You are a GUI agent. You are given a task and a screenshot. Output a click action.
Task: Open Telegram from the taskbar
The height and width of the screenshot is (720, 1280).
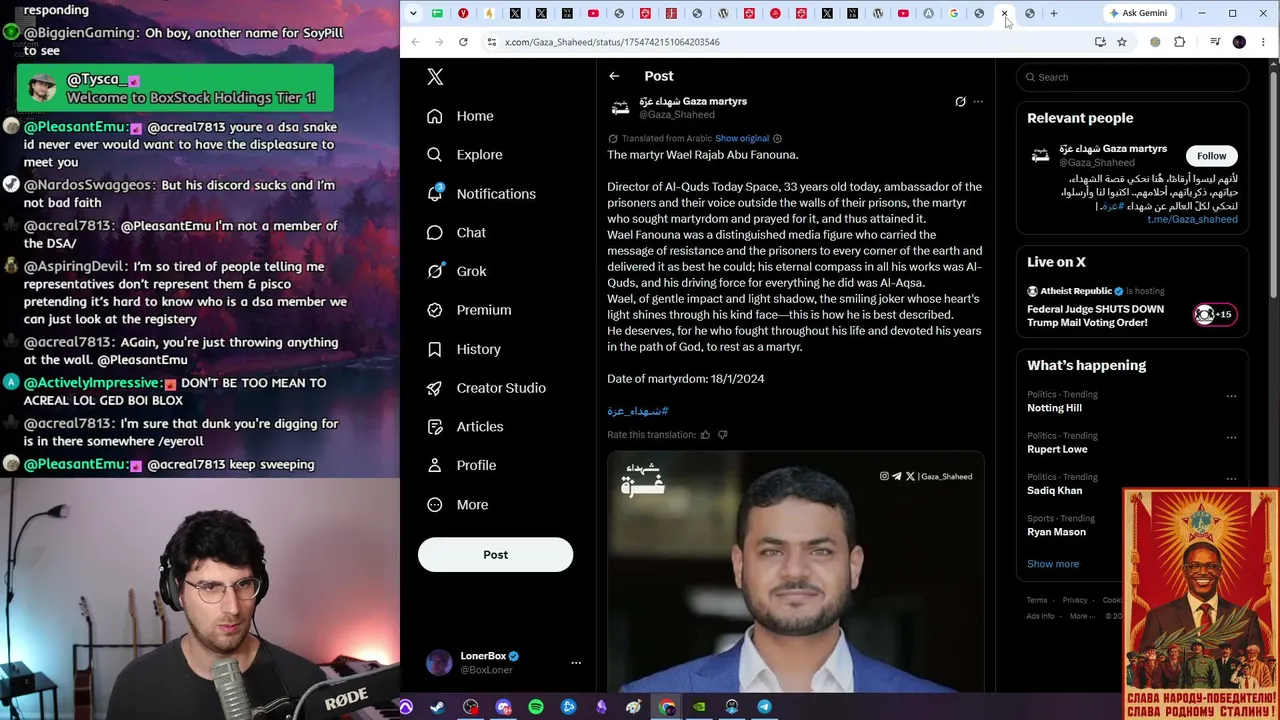764,707
